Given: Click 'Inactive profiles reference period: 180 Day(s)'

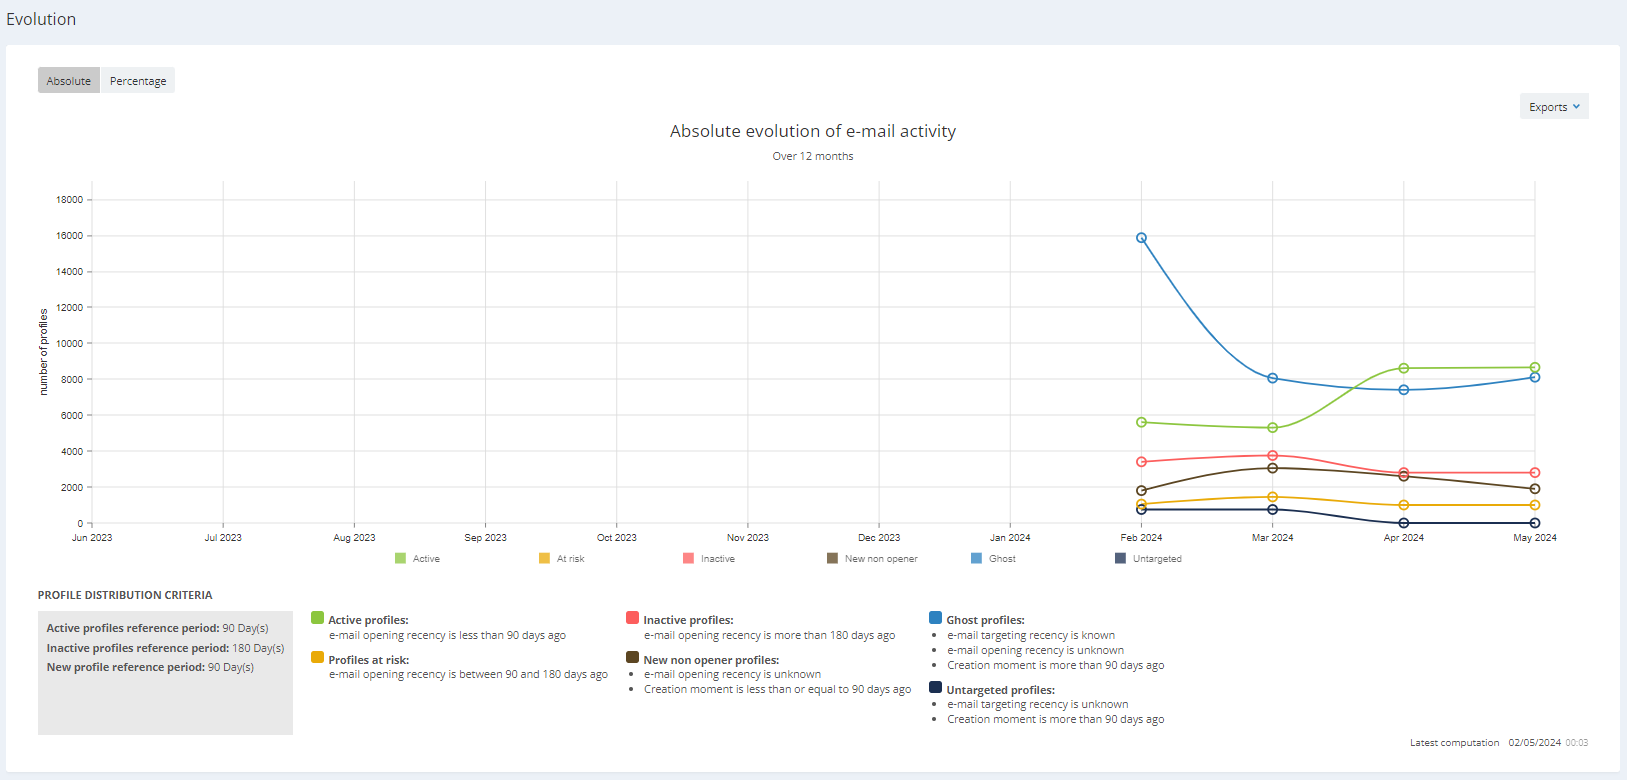Looking at the screenshot, I should (165, 648).
